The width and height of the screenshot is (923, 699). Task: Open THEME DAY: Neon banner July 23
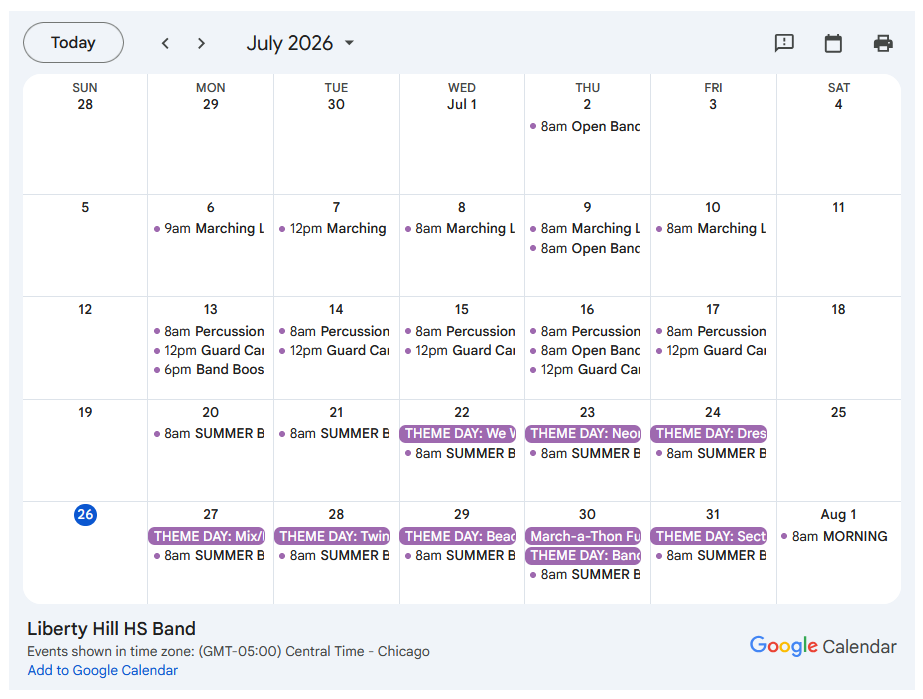pyautogui.click(x=583, y=433)
